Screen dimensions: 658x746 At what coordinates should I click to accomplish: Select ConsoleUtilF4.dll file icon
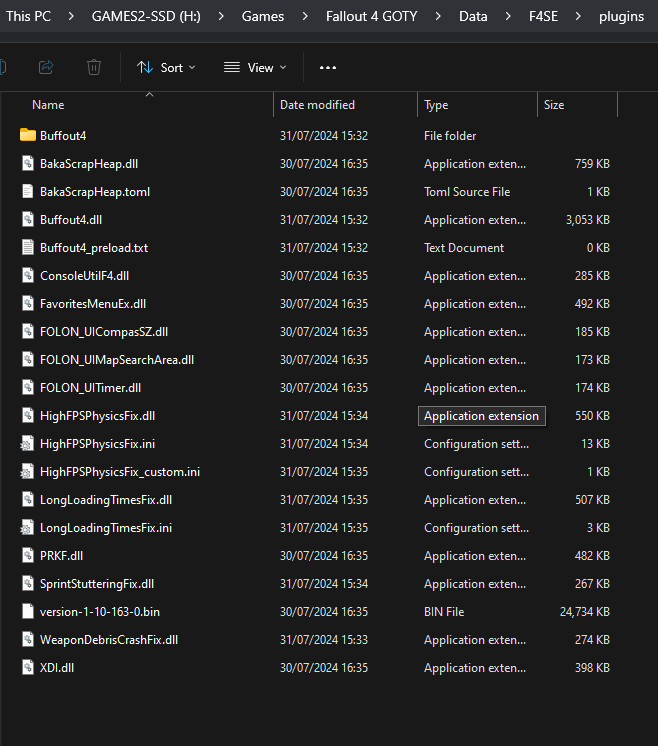click(x=28, y=275)
